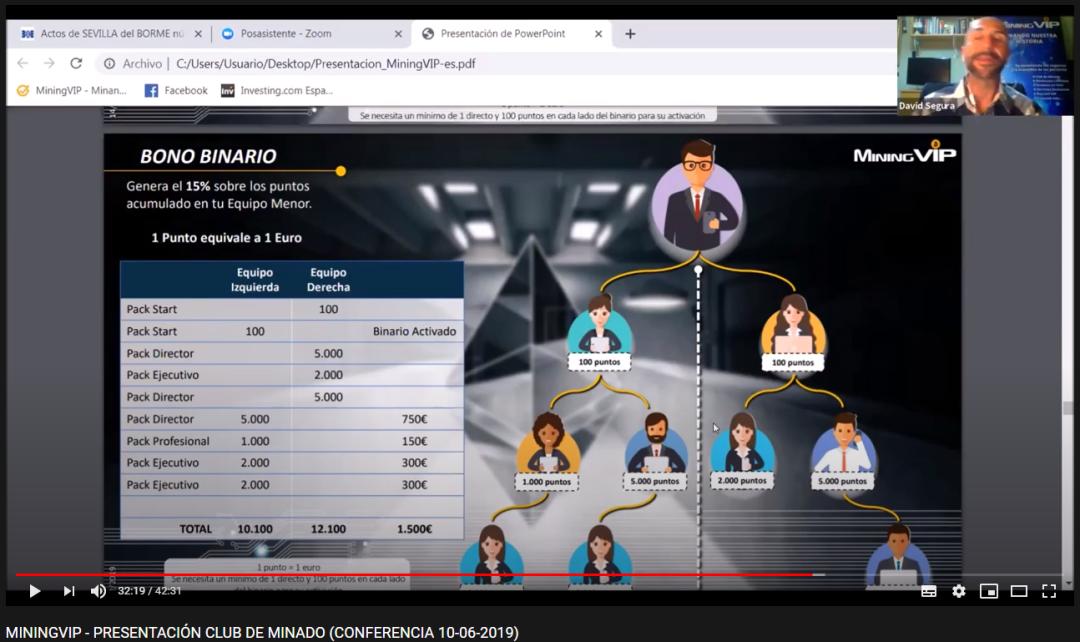Reload the current page
This screenshot has width=1080, height=642.
pos(76,63)
